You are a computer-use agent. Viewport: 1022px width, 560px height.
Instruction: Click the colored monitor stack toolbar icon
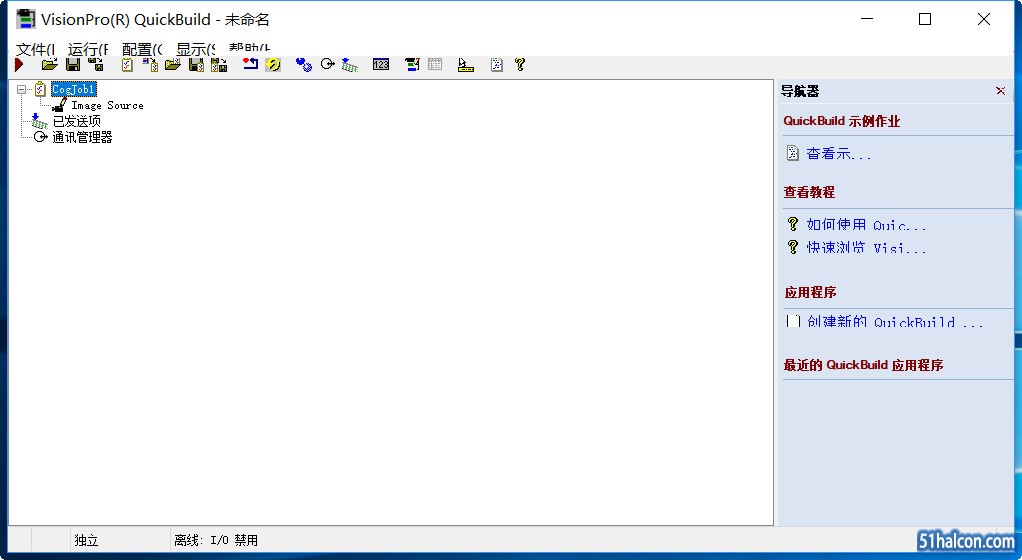pos(412,65)
